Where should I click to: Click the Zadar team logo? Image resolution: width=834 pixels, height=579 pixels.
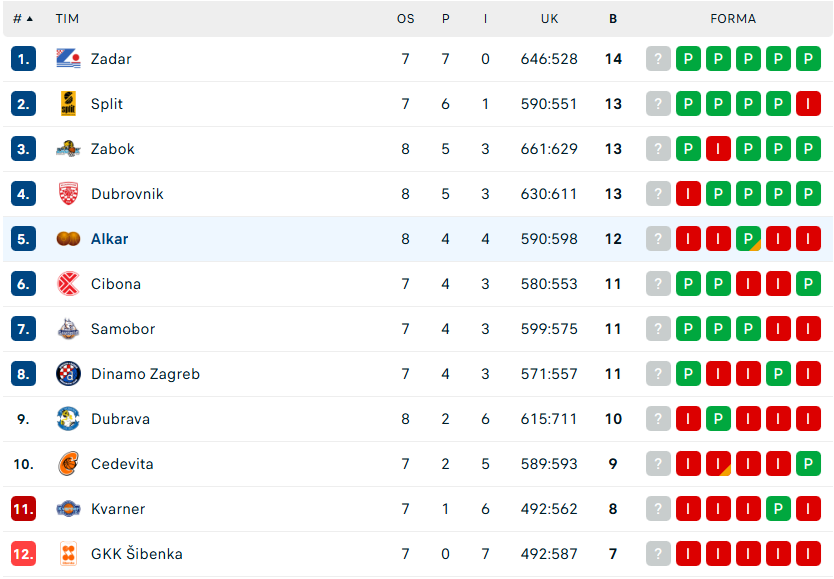tap(68, 59)
